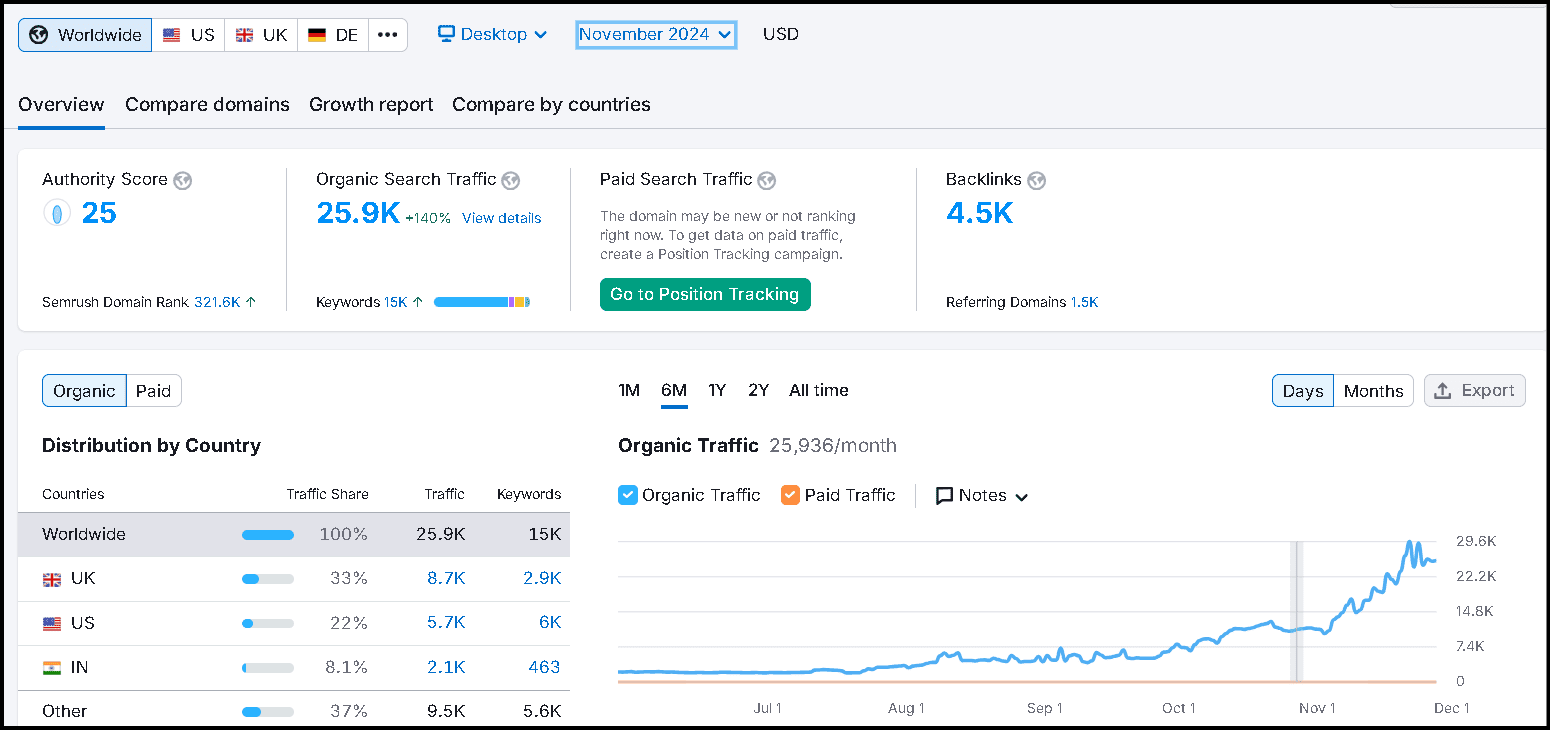
Task: Switch to the Compare domains tab
Action: pos(207,105)
